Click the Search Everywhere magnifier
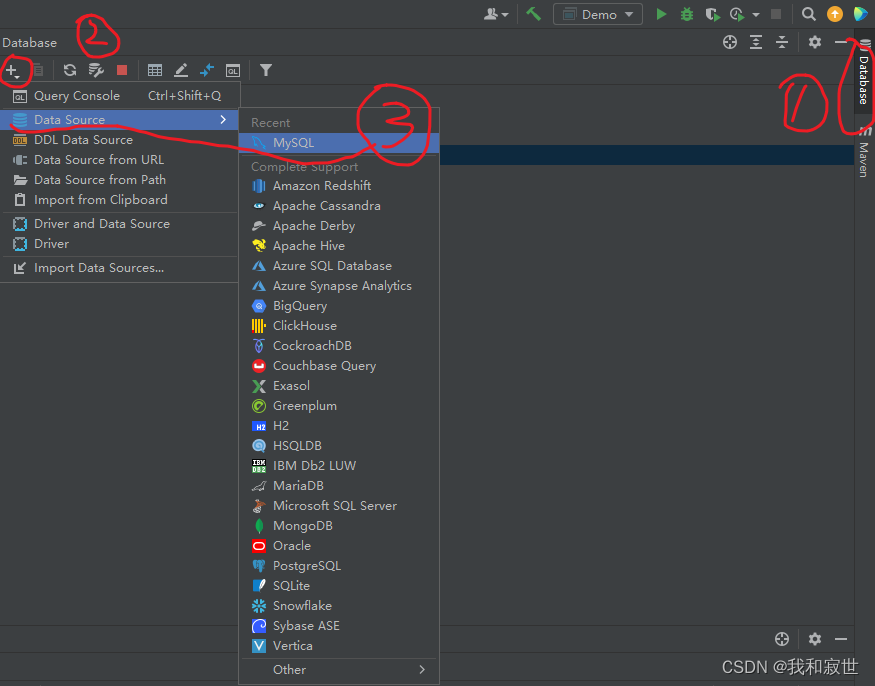This screenshot has width=875, height=686. click(x=809, y=14)
